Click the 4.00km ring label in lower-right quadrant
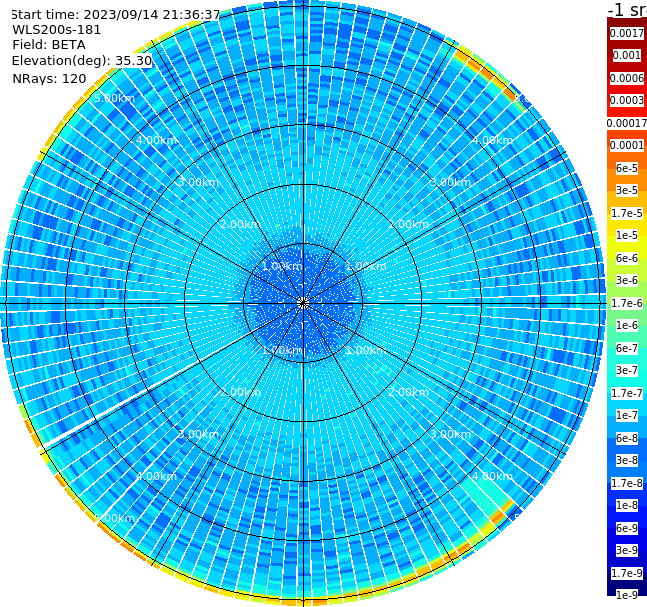 pyautogui.click(x=492, y=476)
